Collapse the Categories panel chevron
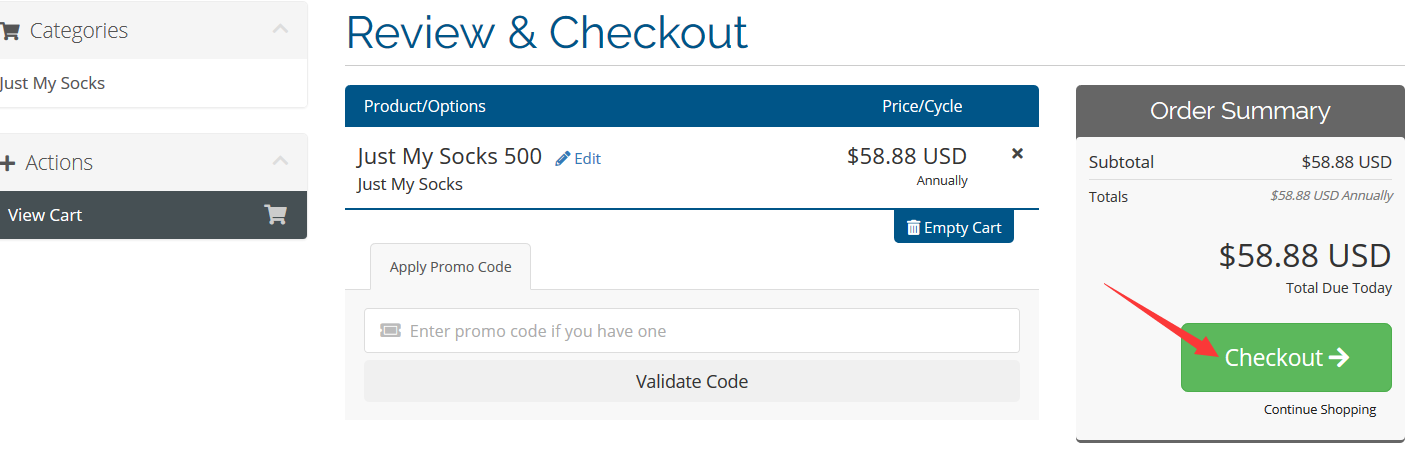 (x=281, y=29)
